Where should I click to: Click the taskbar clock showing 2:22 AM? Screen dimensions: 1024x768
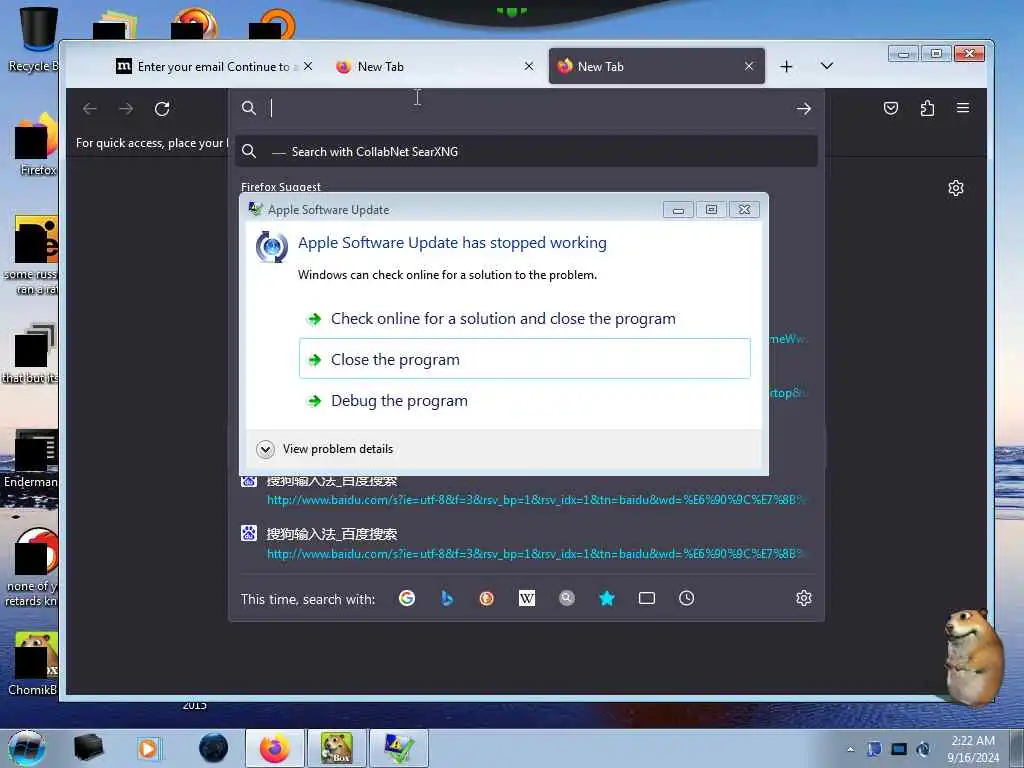(972, 748)
